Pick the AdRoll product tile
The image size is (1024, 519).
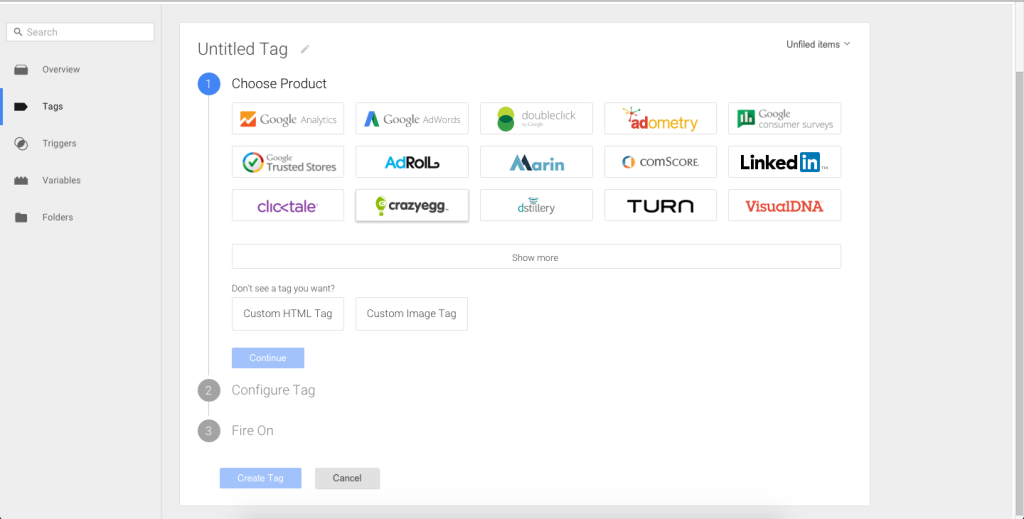(x=412, y=162)
